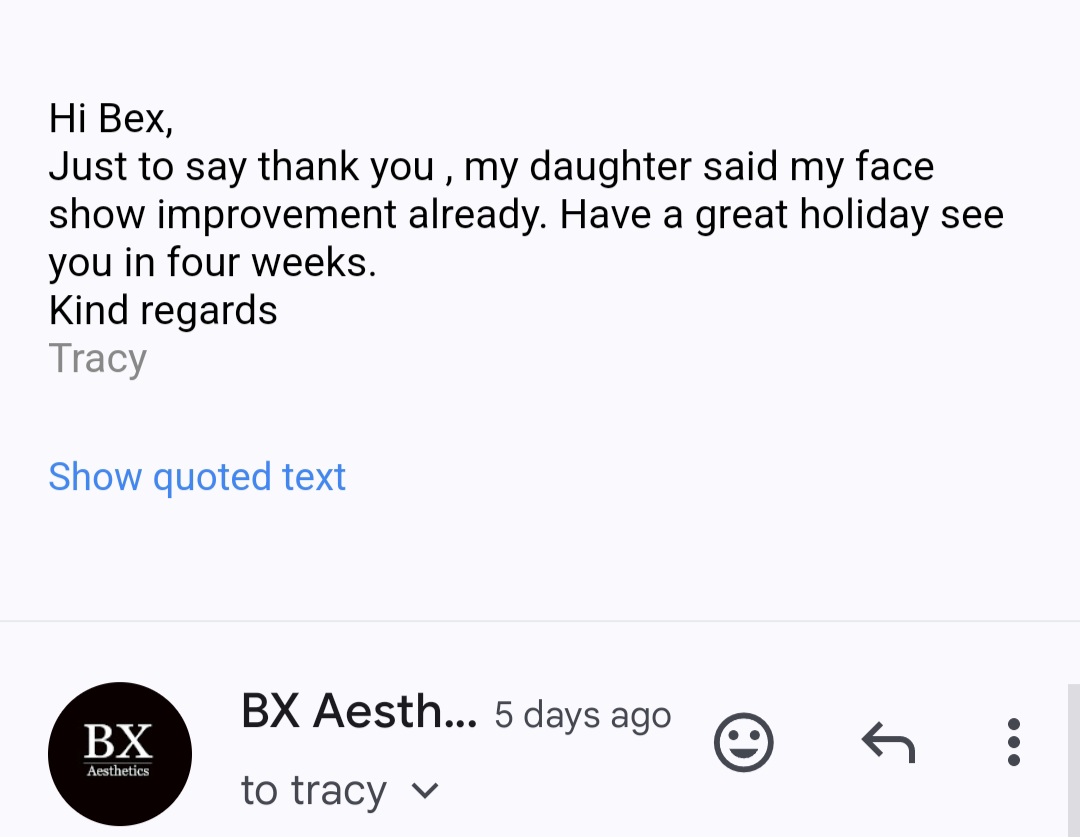Click the "Kind regards" closing line
Image resolution: width=1080 pixels, height=837 pixels.
pos(163,310)
